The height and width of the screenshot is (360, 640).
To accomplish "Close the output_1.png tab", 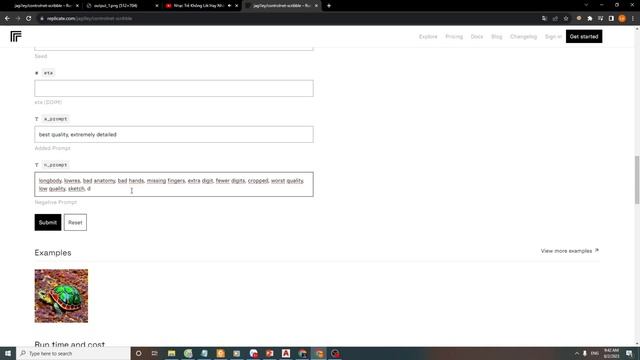I will coord(157,6).
